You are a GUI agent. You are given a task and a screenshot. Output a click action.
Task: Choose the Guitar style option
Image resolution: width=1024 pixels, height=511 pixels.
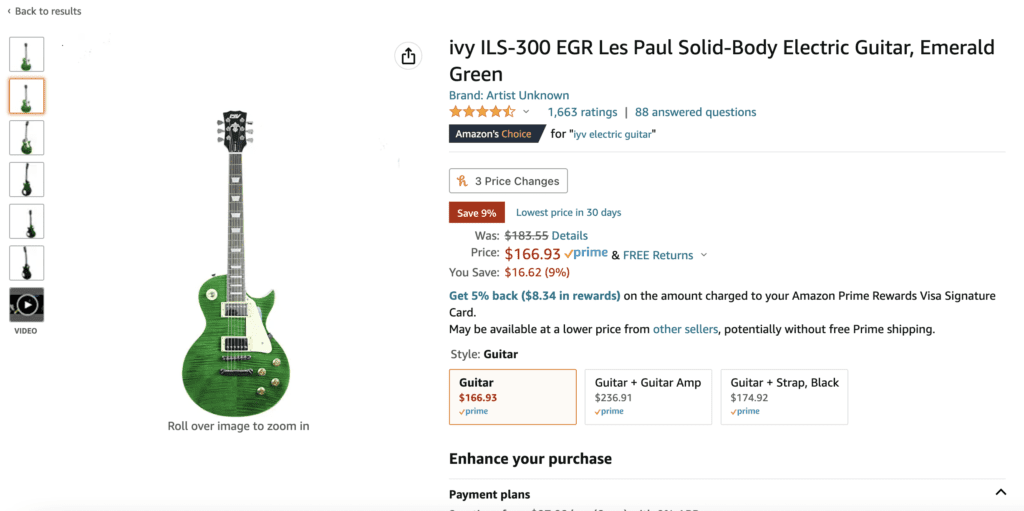click(513, 396)
